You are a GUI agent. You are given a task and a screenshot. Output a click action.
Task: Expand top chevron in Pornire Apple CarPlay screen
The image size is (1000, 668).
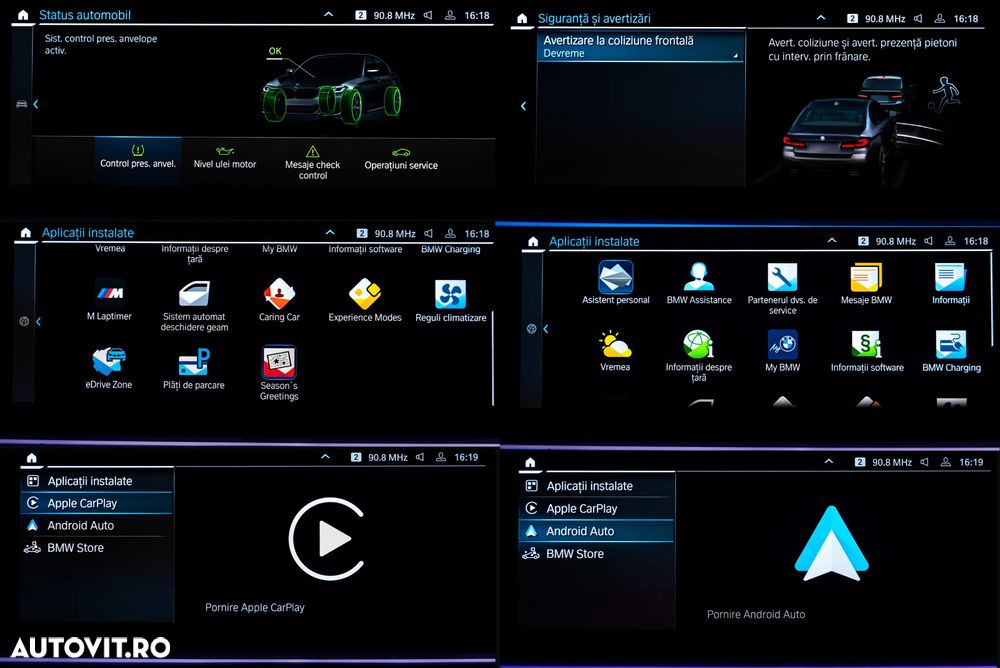(x=325, y=457)
